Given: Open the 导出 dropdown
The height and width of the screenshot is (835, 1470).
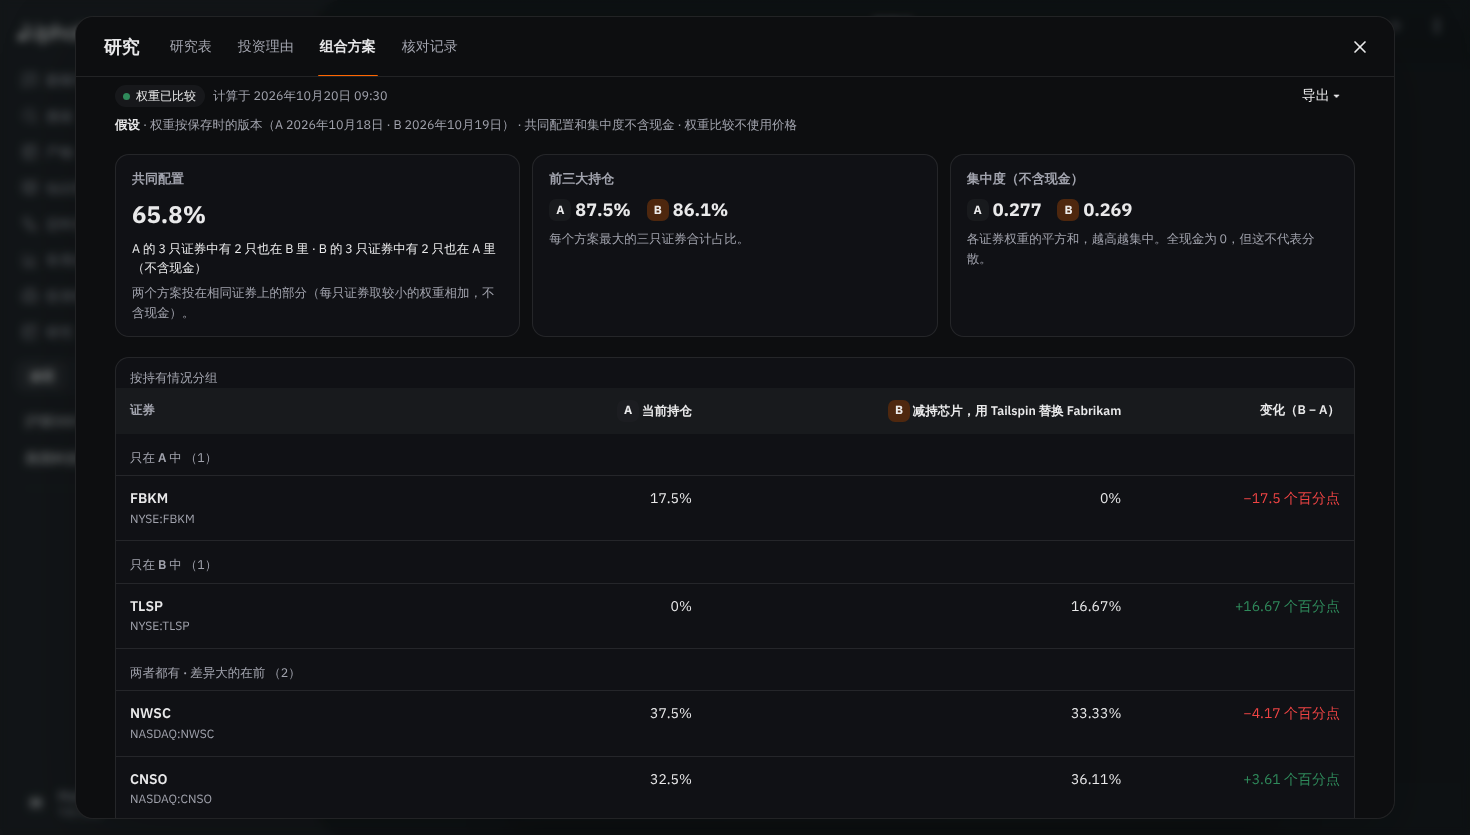Looking at the screenshot, I should click(1320, 96).
